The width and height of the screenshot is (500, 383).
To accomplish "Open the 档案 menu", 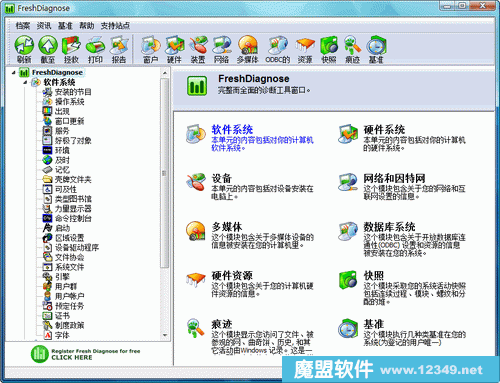I will coord(23,26).
